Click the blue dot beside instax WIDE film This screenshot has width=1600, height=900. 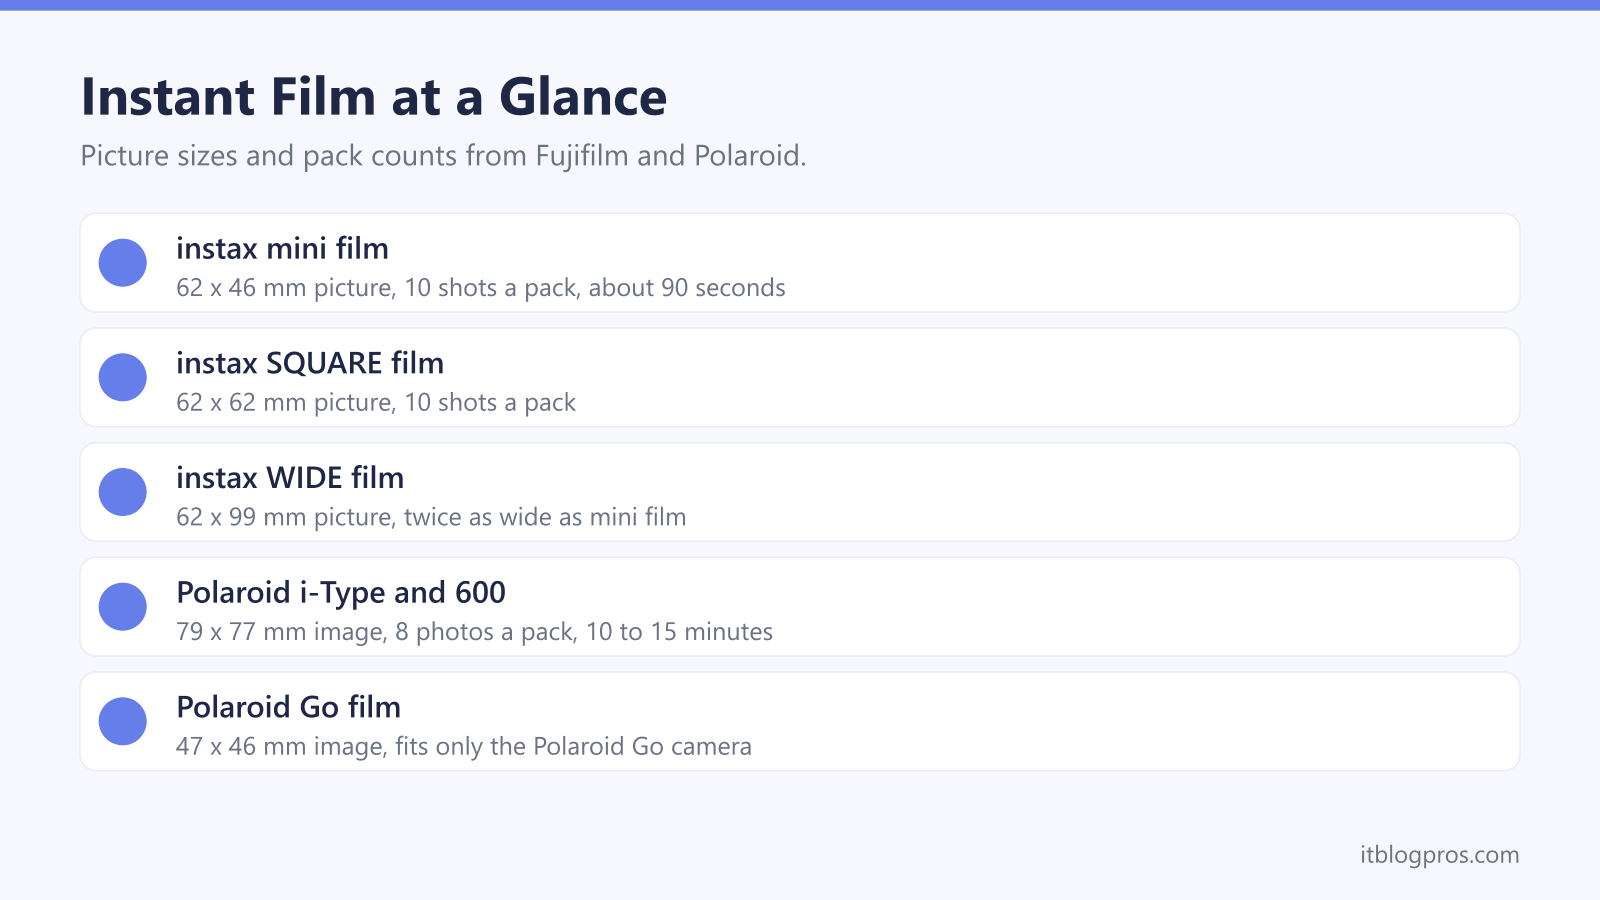click(123, 492)
